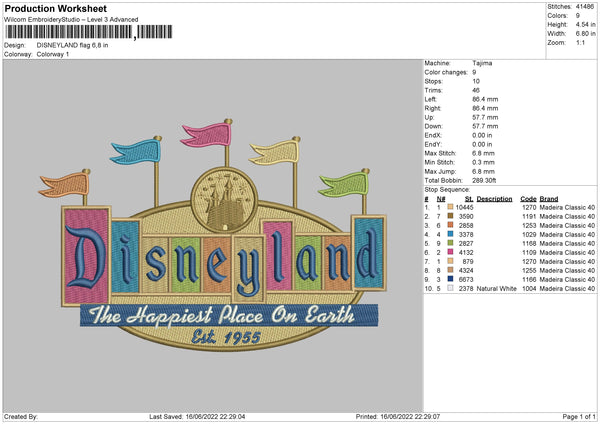Click the design name 'DISNEYLAND flag 6,8 in'
Viewport: 600px width, 424px height.
(x=72, y=45)
